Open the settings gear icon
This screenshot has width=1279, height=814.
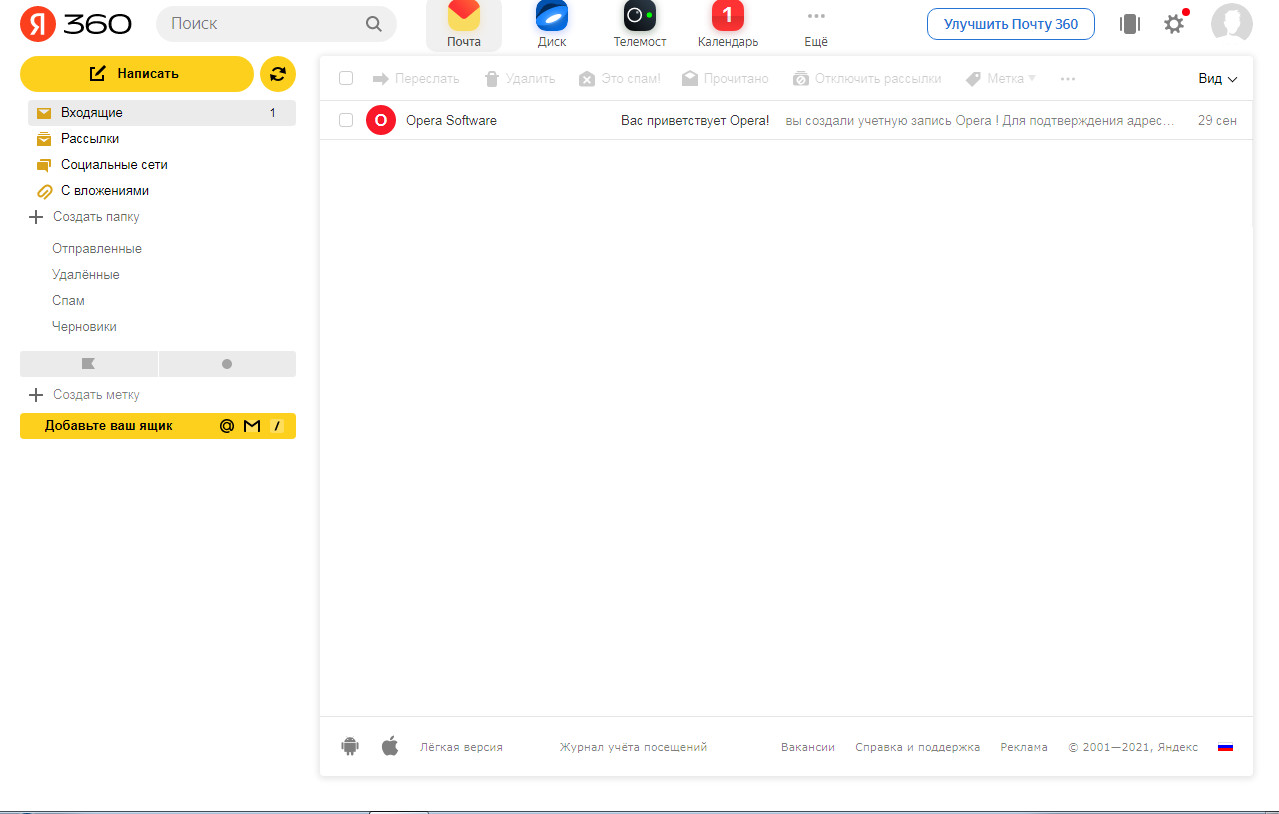[x=1174, y=24]
